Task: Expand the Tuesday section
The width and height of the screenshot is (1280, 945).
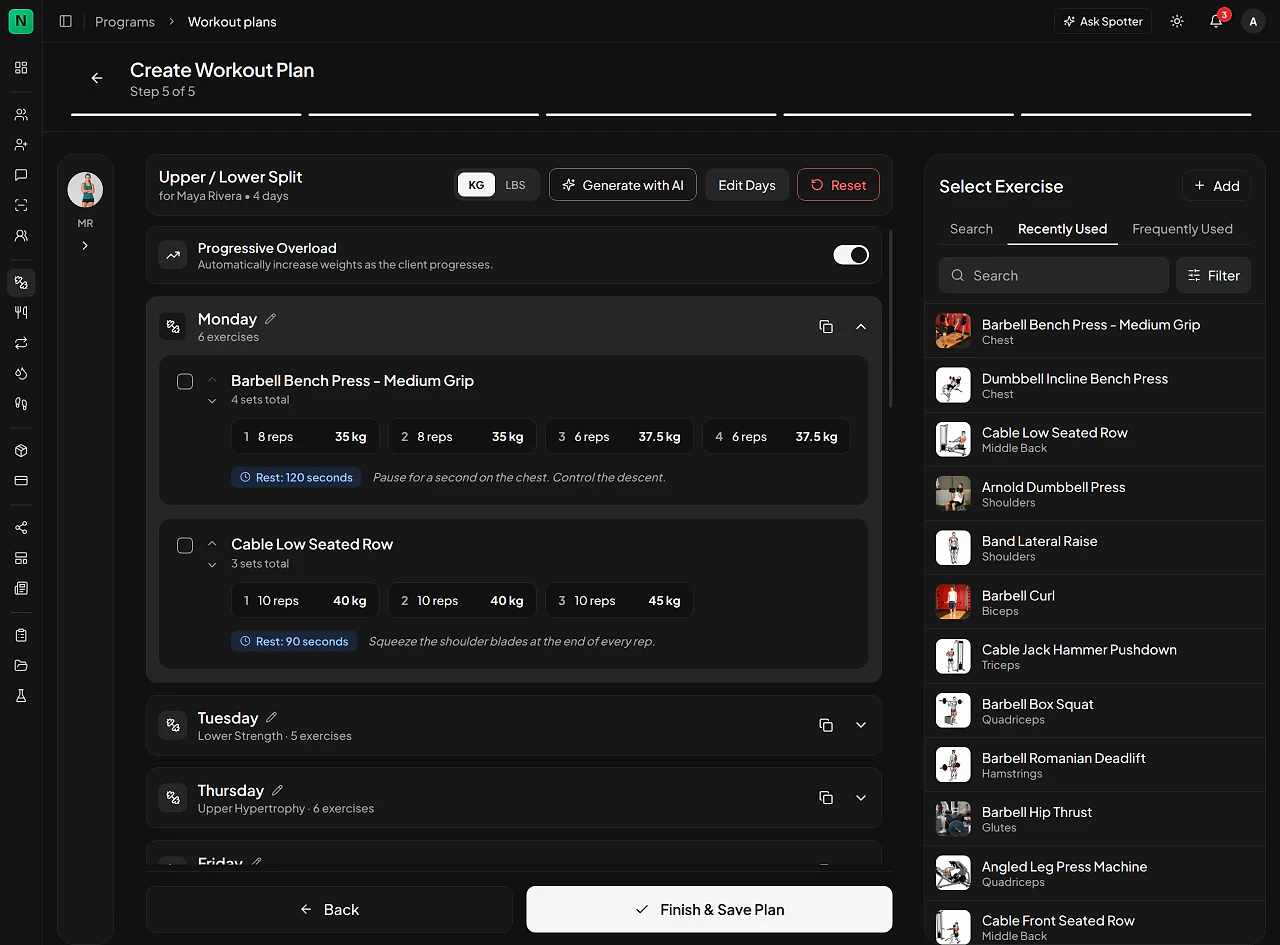Action: coord(861,725)
